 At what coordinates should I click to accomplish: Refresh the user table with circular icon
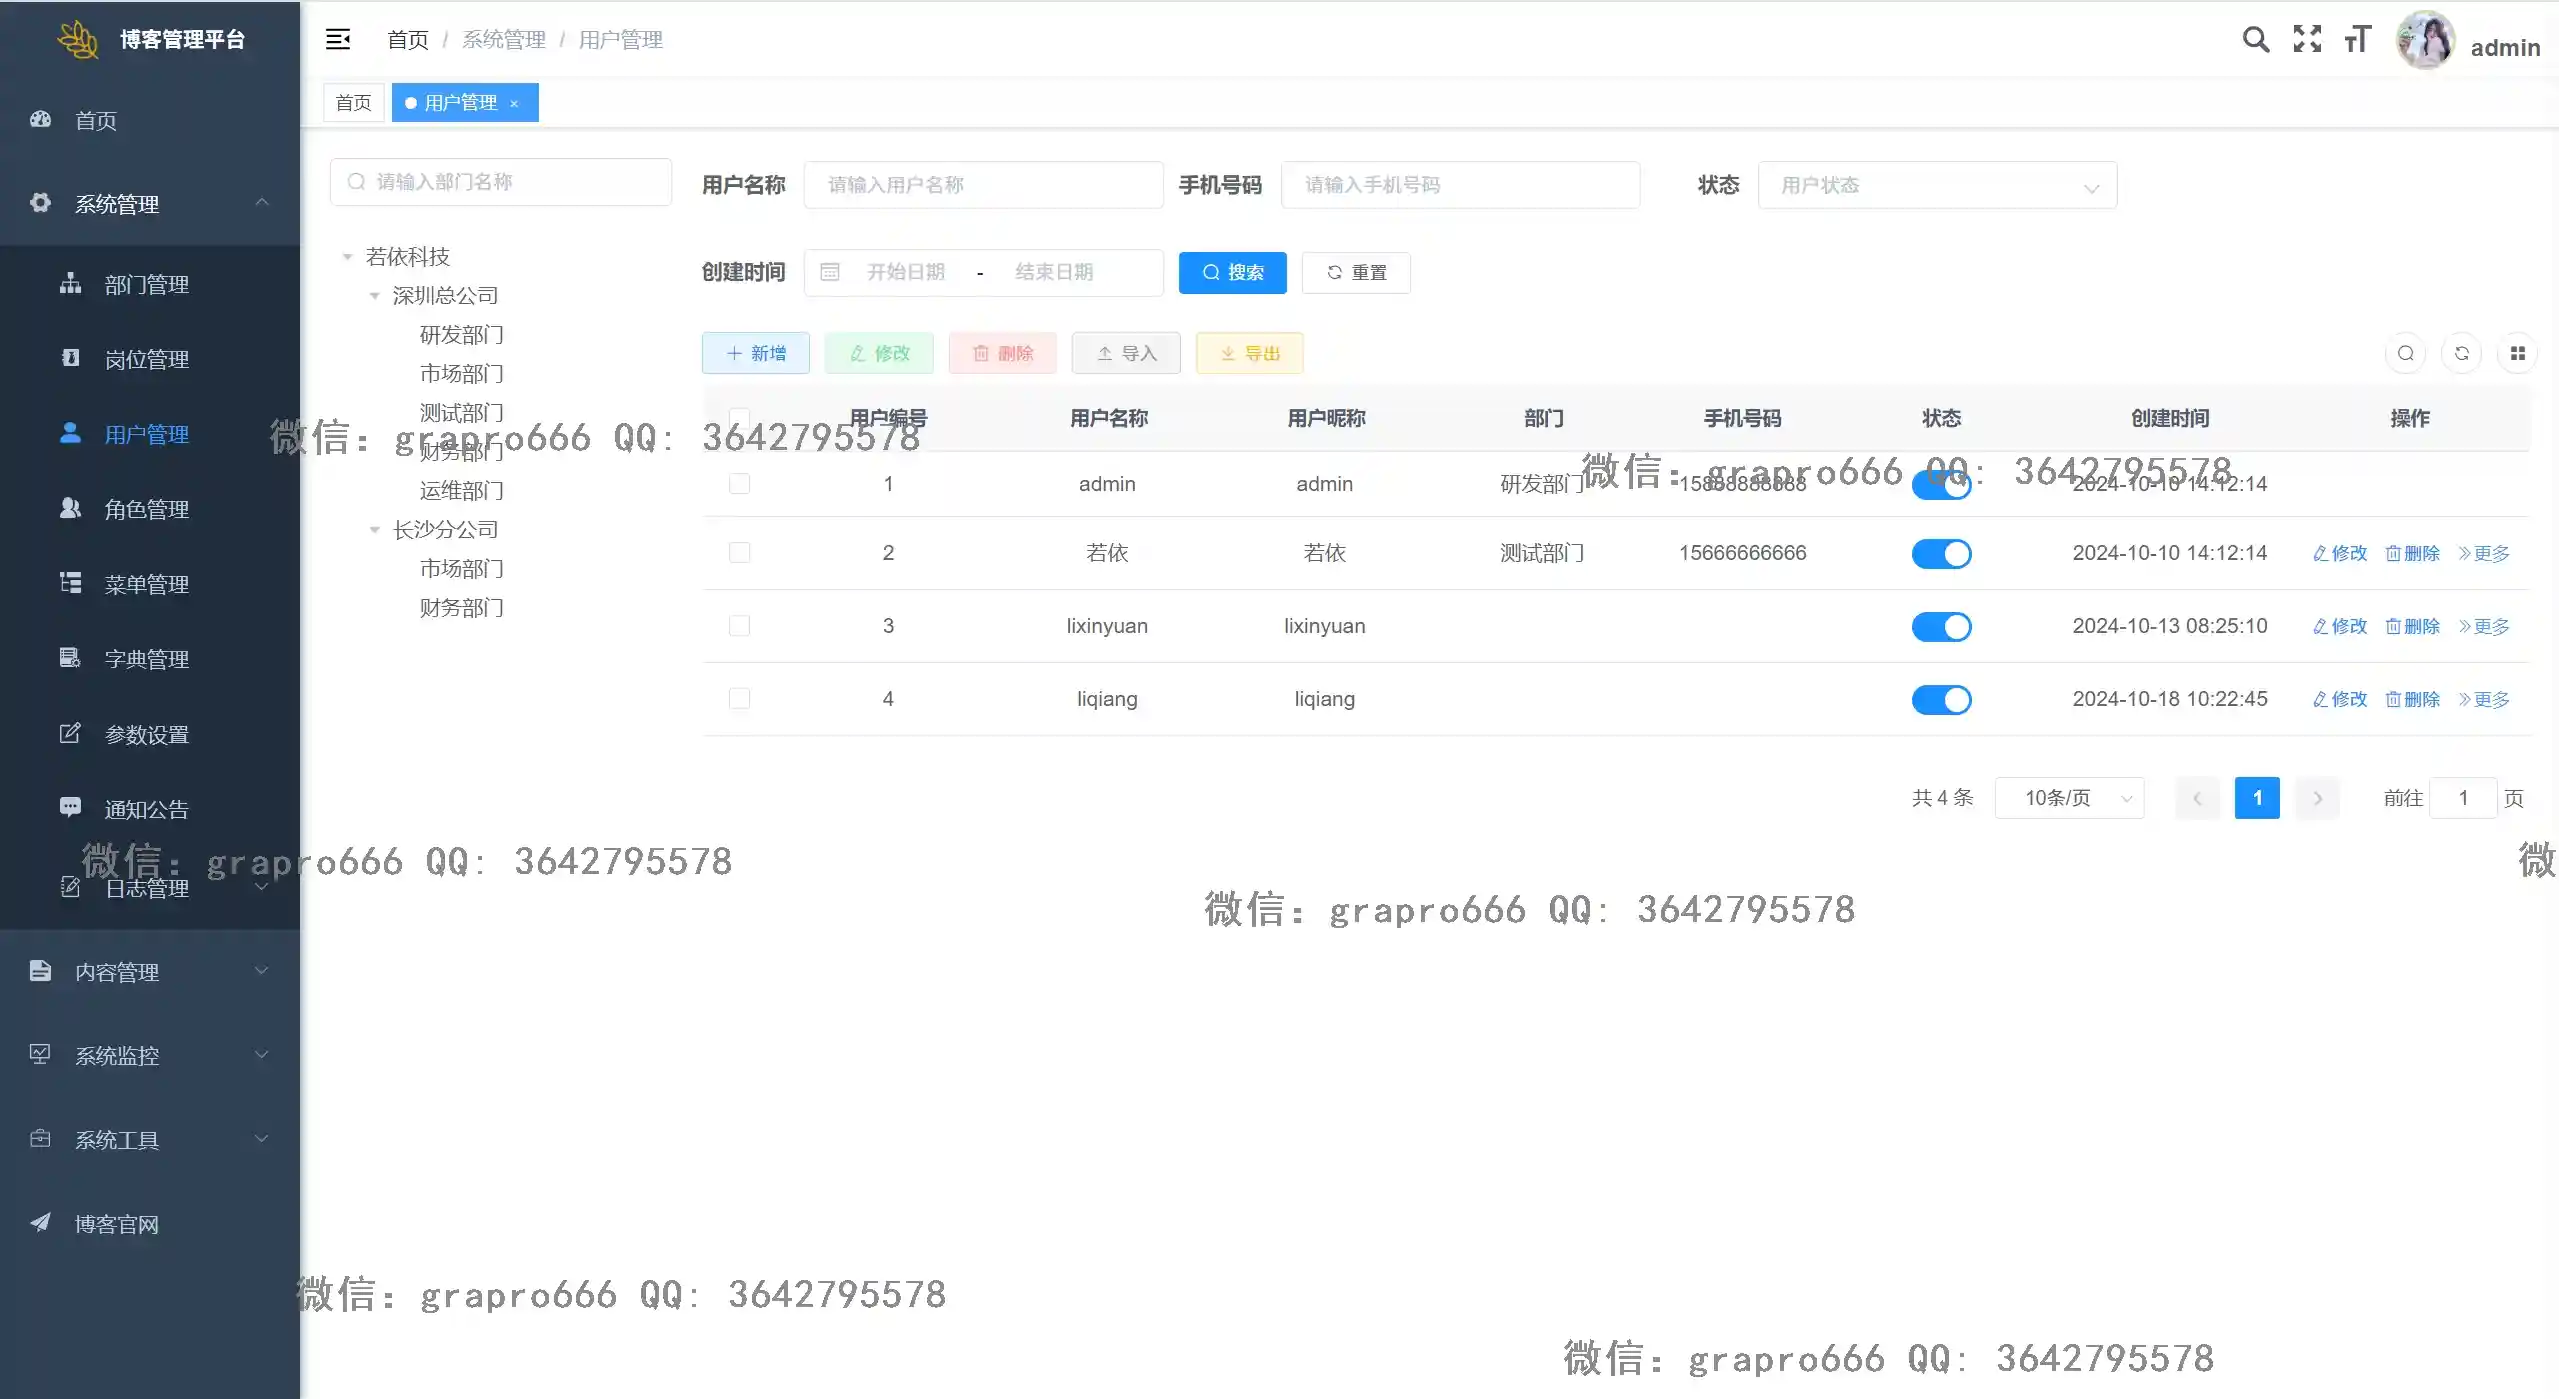point(2461,353)
